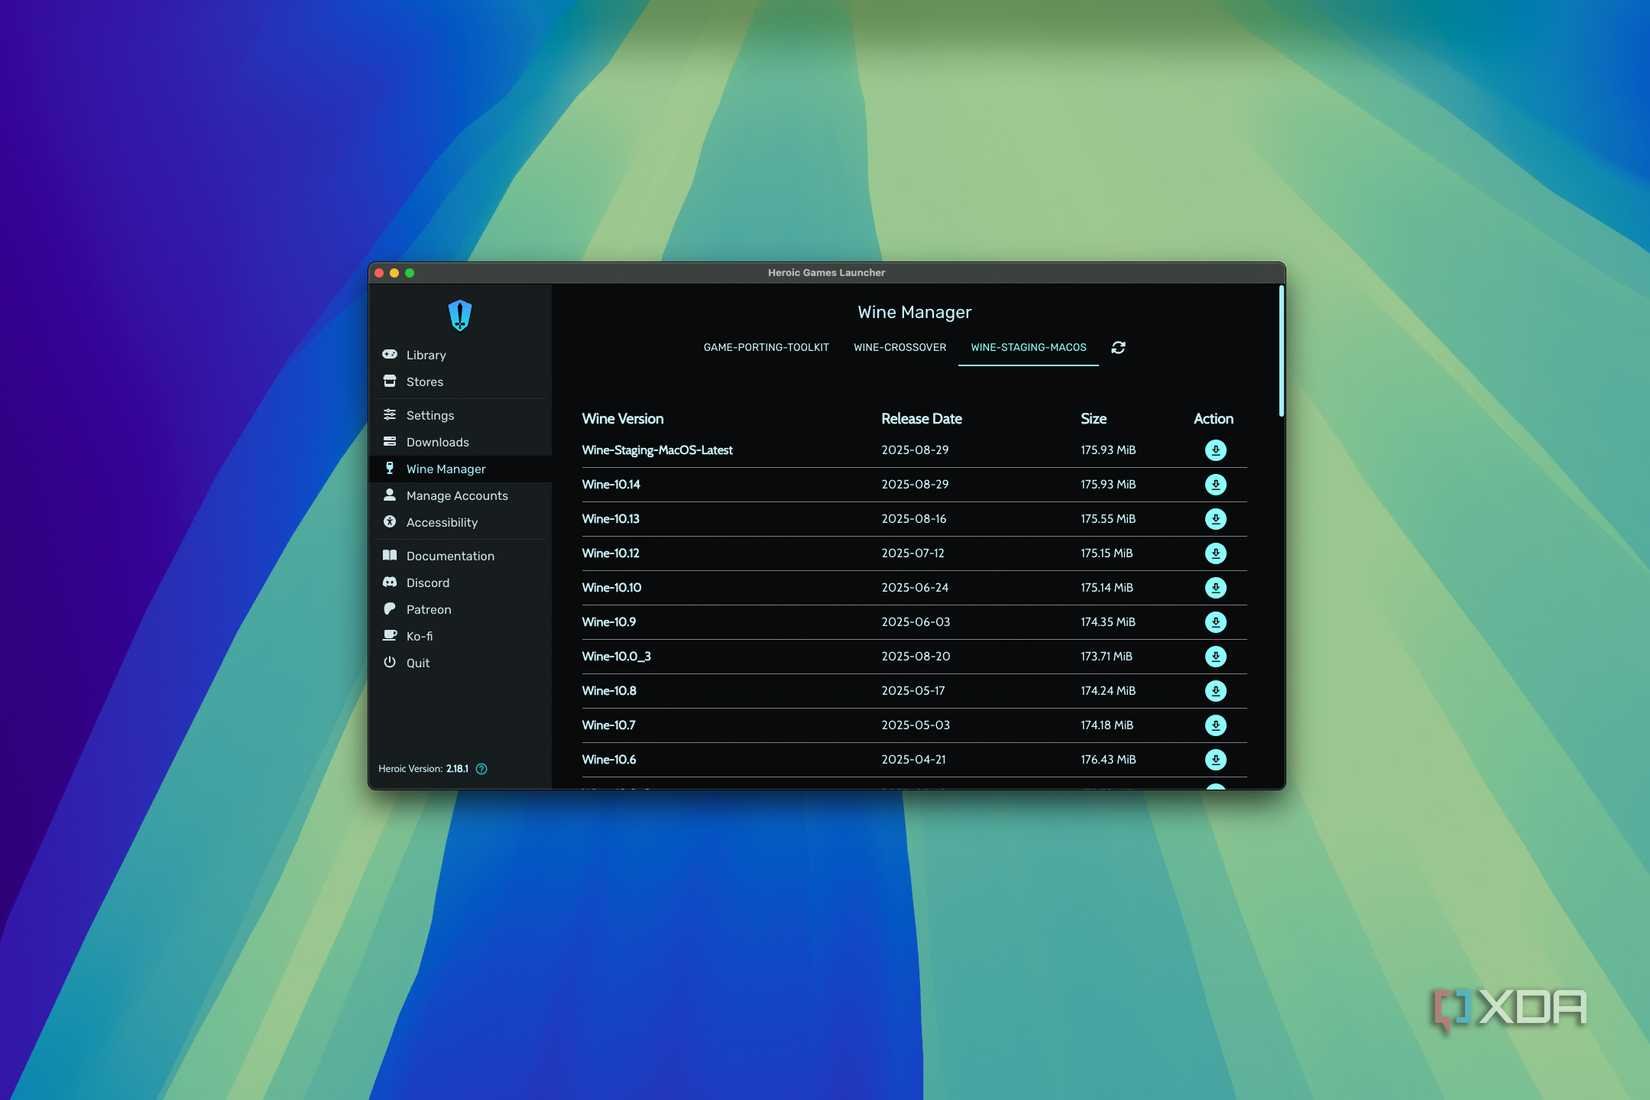The height and width of the screenshot is (1100, 1650).
Task: Download Wine-10.0_3
Action: click(x=1215, y=656)
